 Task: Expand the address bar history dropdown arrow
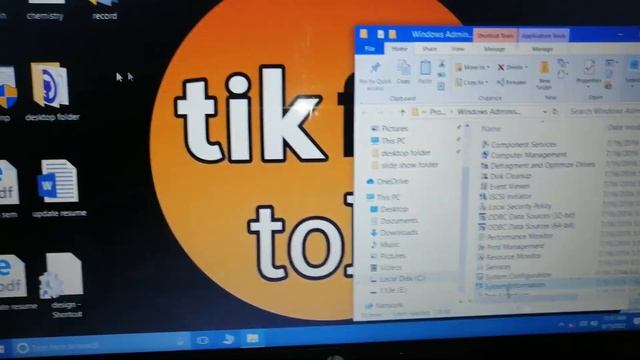[x=545, y=111]
